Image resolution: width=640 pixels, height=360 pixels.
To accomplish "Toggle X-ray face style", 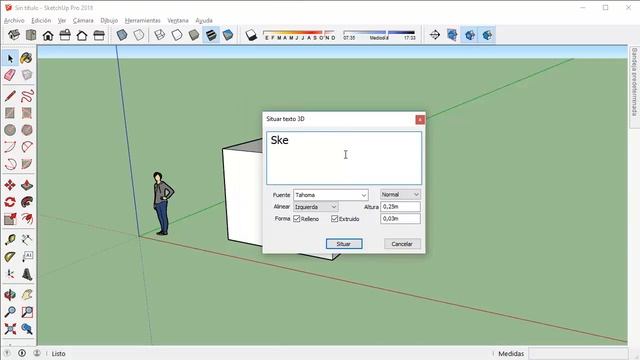I will (122, 35).
